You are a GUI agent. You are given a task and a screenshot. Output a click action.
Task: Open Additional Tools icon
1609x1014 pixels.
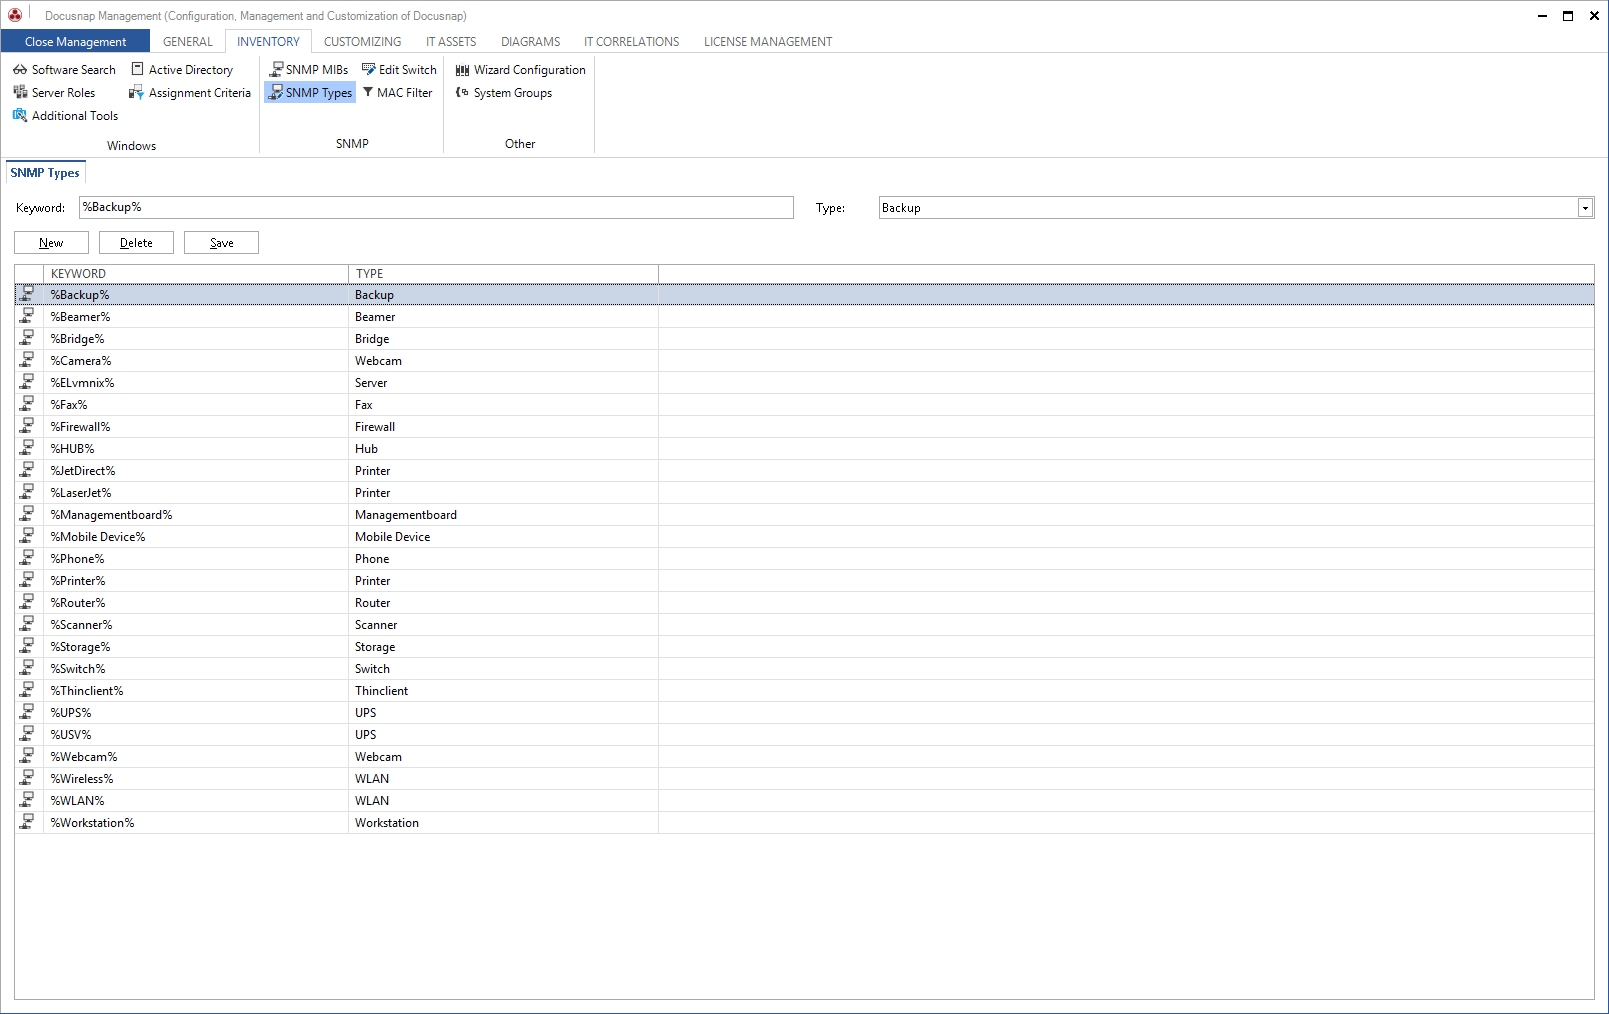tap(20, 116)
